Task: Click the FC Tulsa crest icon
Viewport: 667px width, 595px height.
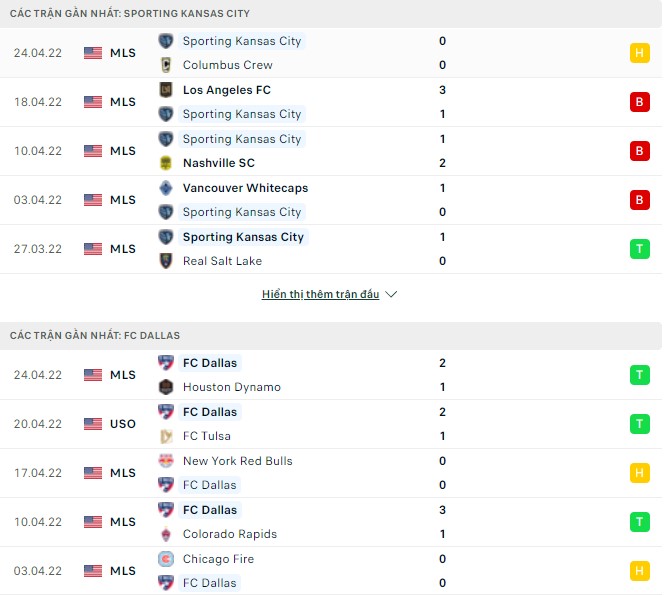Action: coord(166,436)
